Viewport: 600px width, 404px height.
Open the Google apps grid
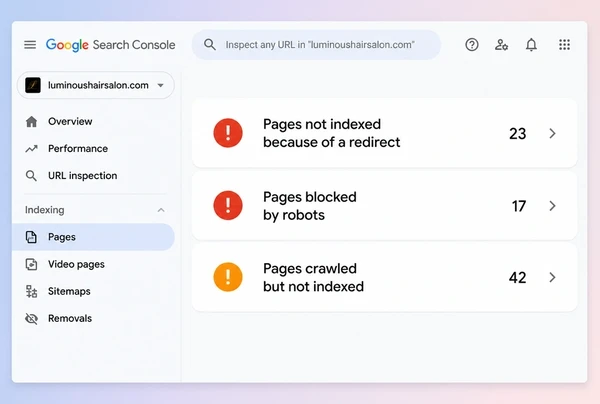(x=564, y=45)
